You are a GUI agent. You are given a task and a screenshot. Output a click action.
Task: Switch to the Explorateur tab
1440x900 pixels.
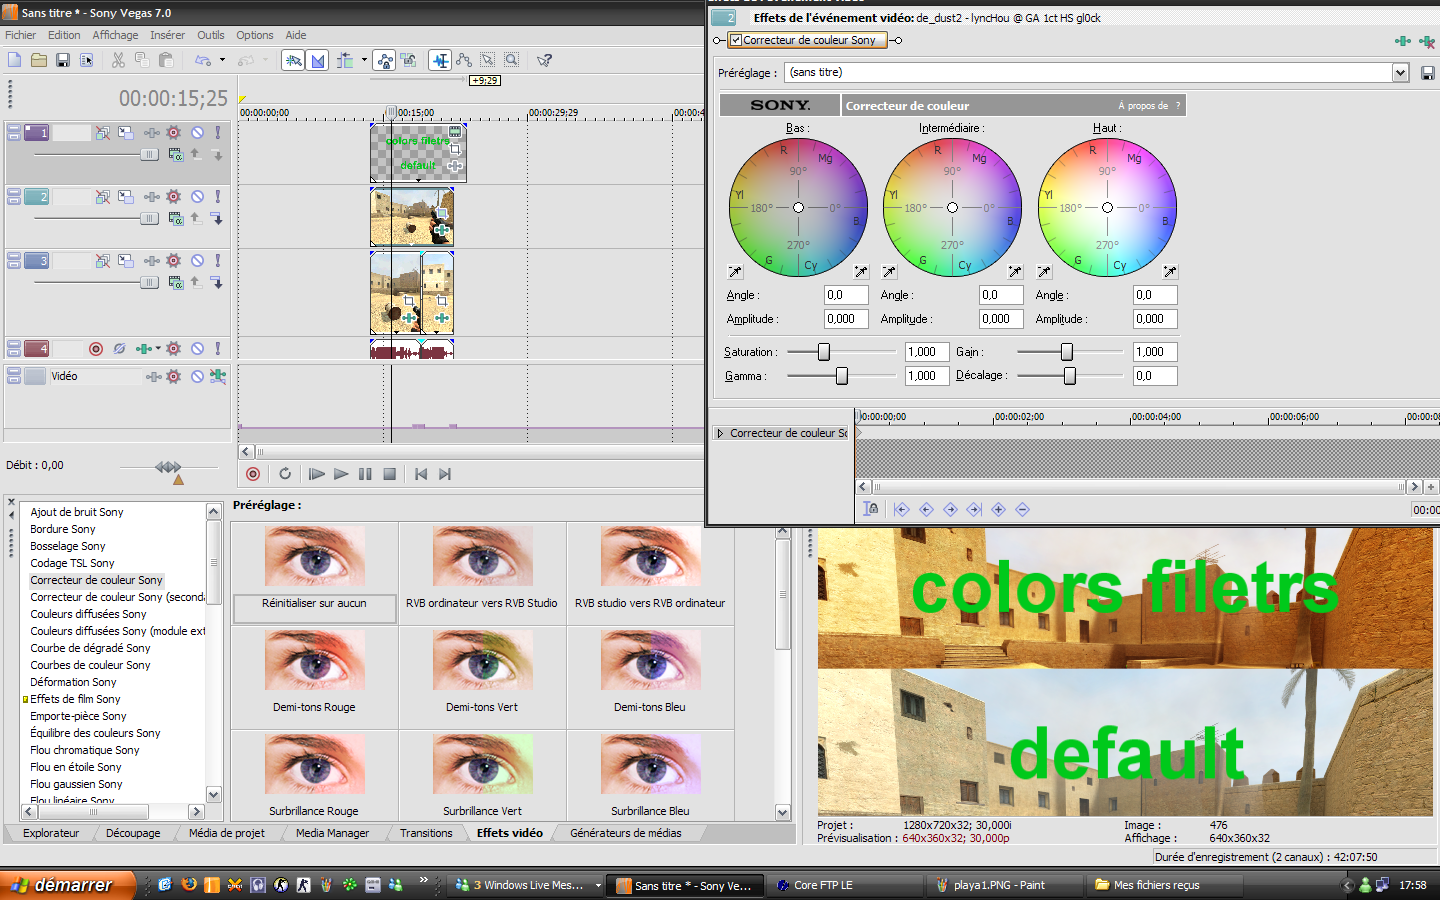click(51, 833)
